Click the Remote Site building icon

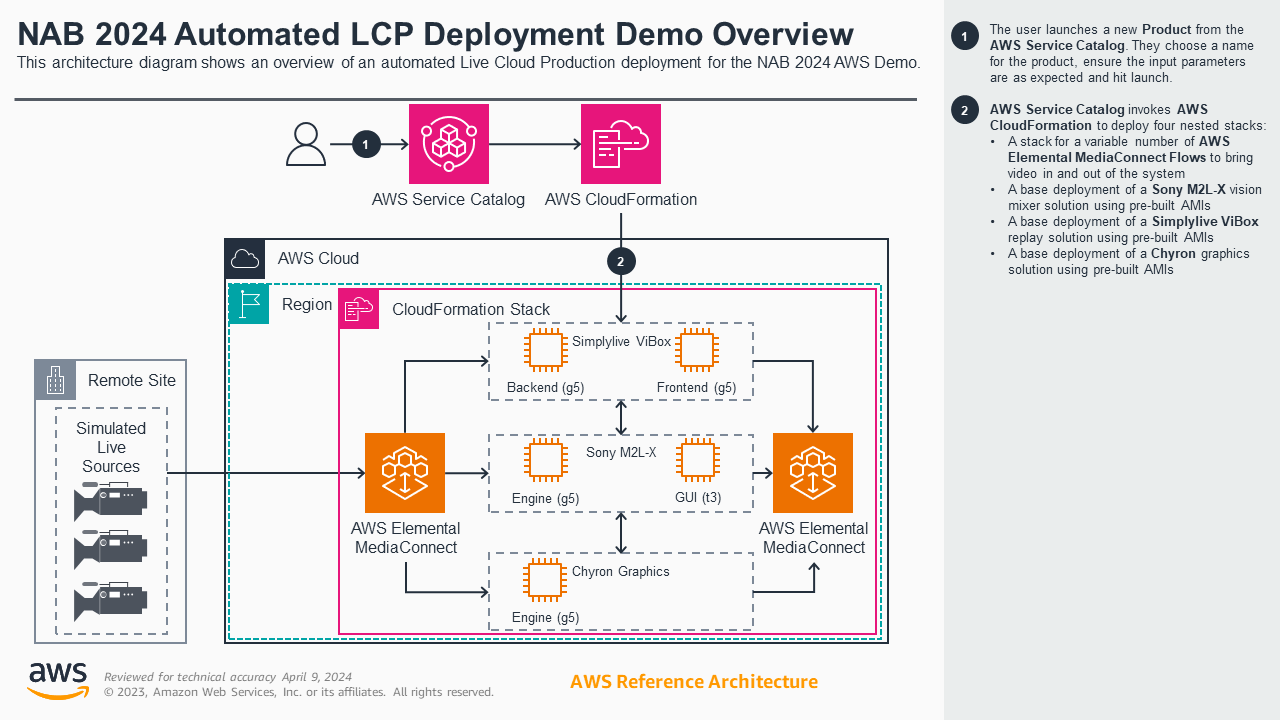coord(55,380)
